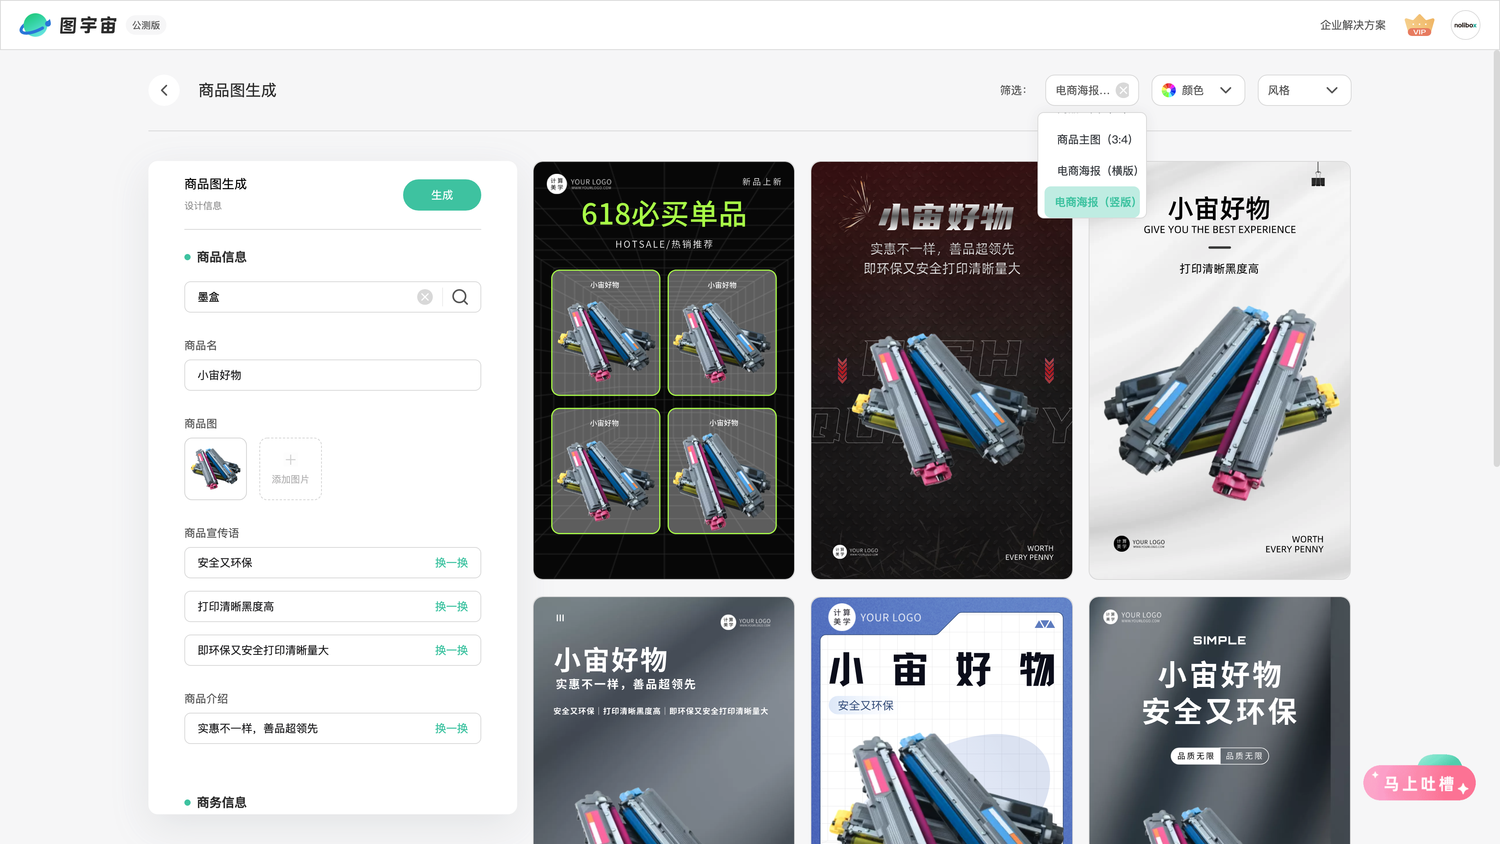Image resolution: width=1500 pixels, height=844 pixels.
Task: Choose 商品主图 (3:4) option
Action: [x=1095, y=139]
